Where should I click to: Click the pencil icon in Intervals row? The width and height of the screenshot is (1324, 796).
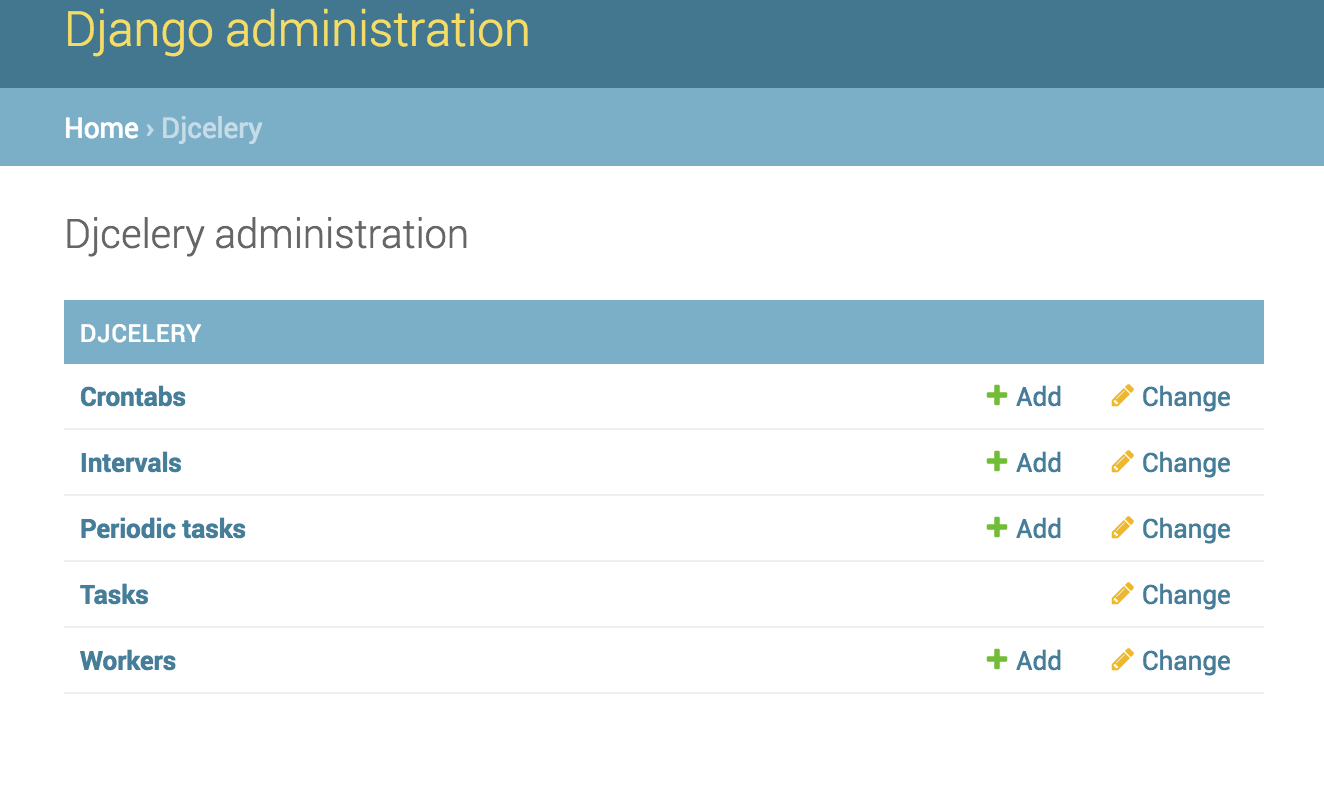click(1122, 461)
